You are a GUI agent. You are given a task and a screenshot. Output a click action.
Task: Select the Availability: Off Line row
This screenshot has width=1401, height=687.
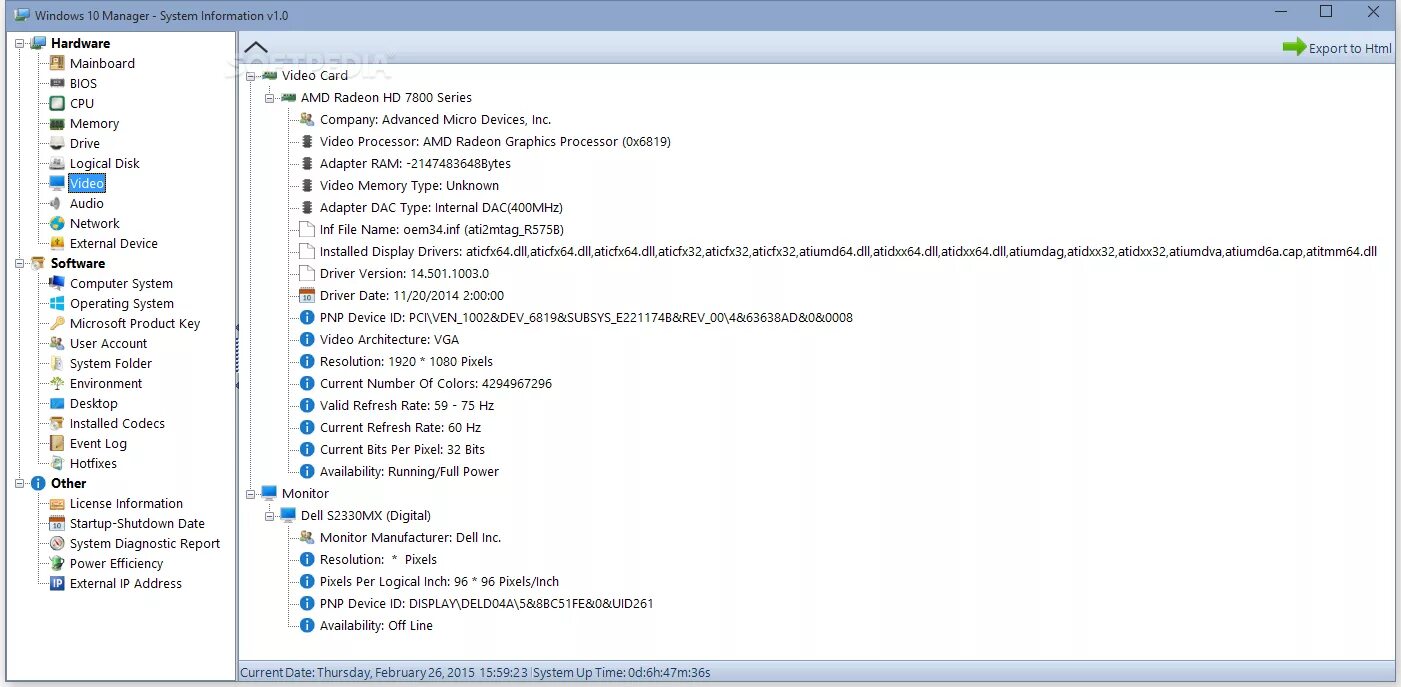pyautogui.click(x=376, y=625)
